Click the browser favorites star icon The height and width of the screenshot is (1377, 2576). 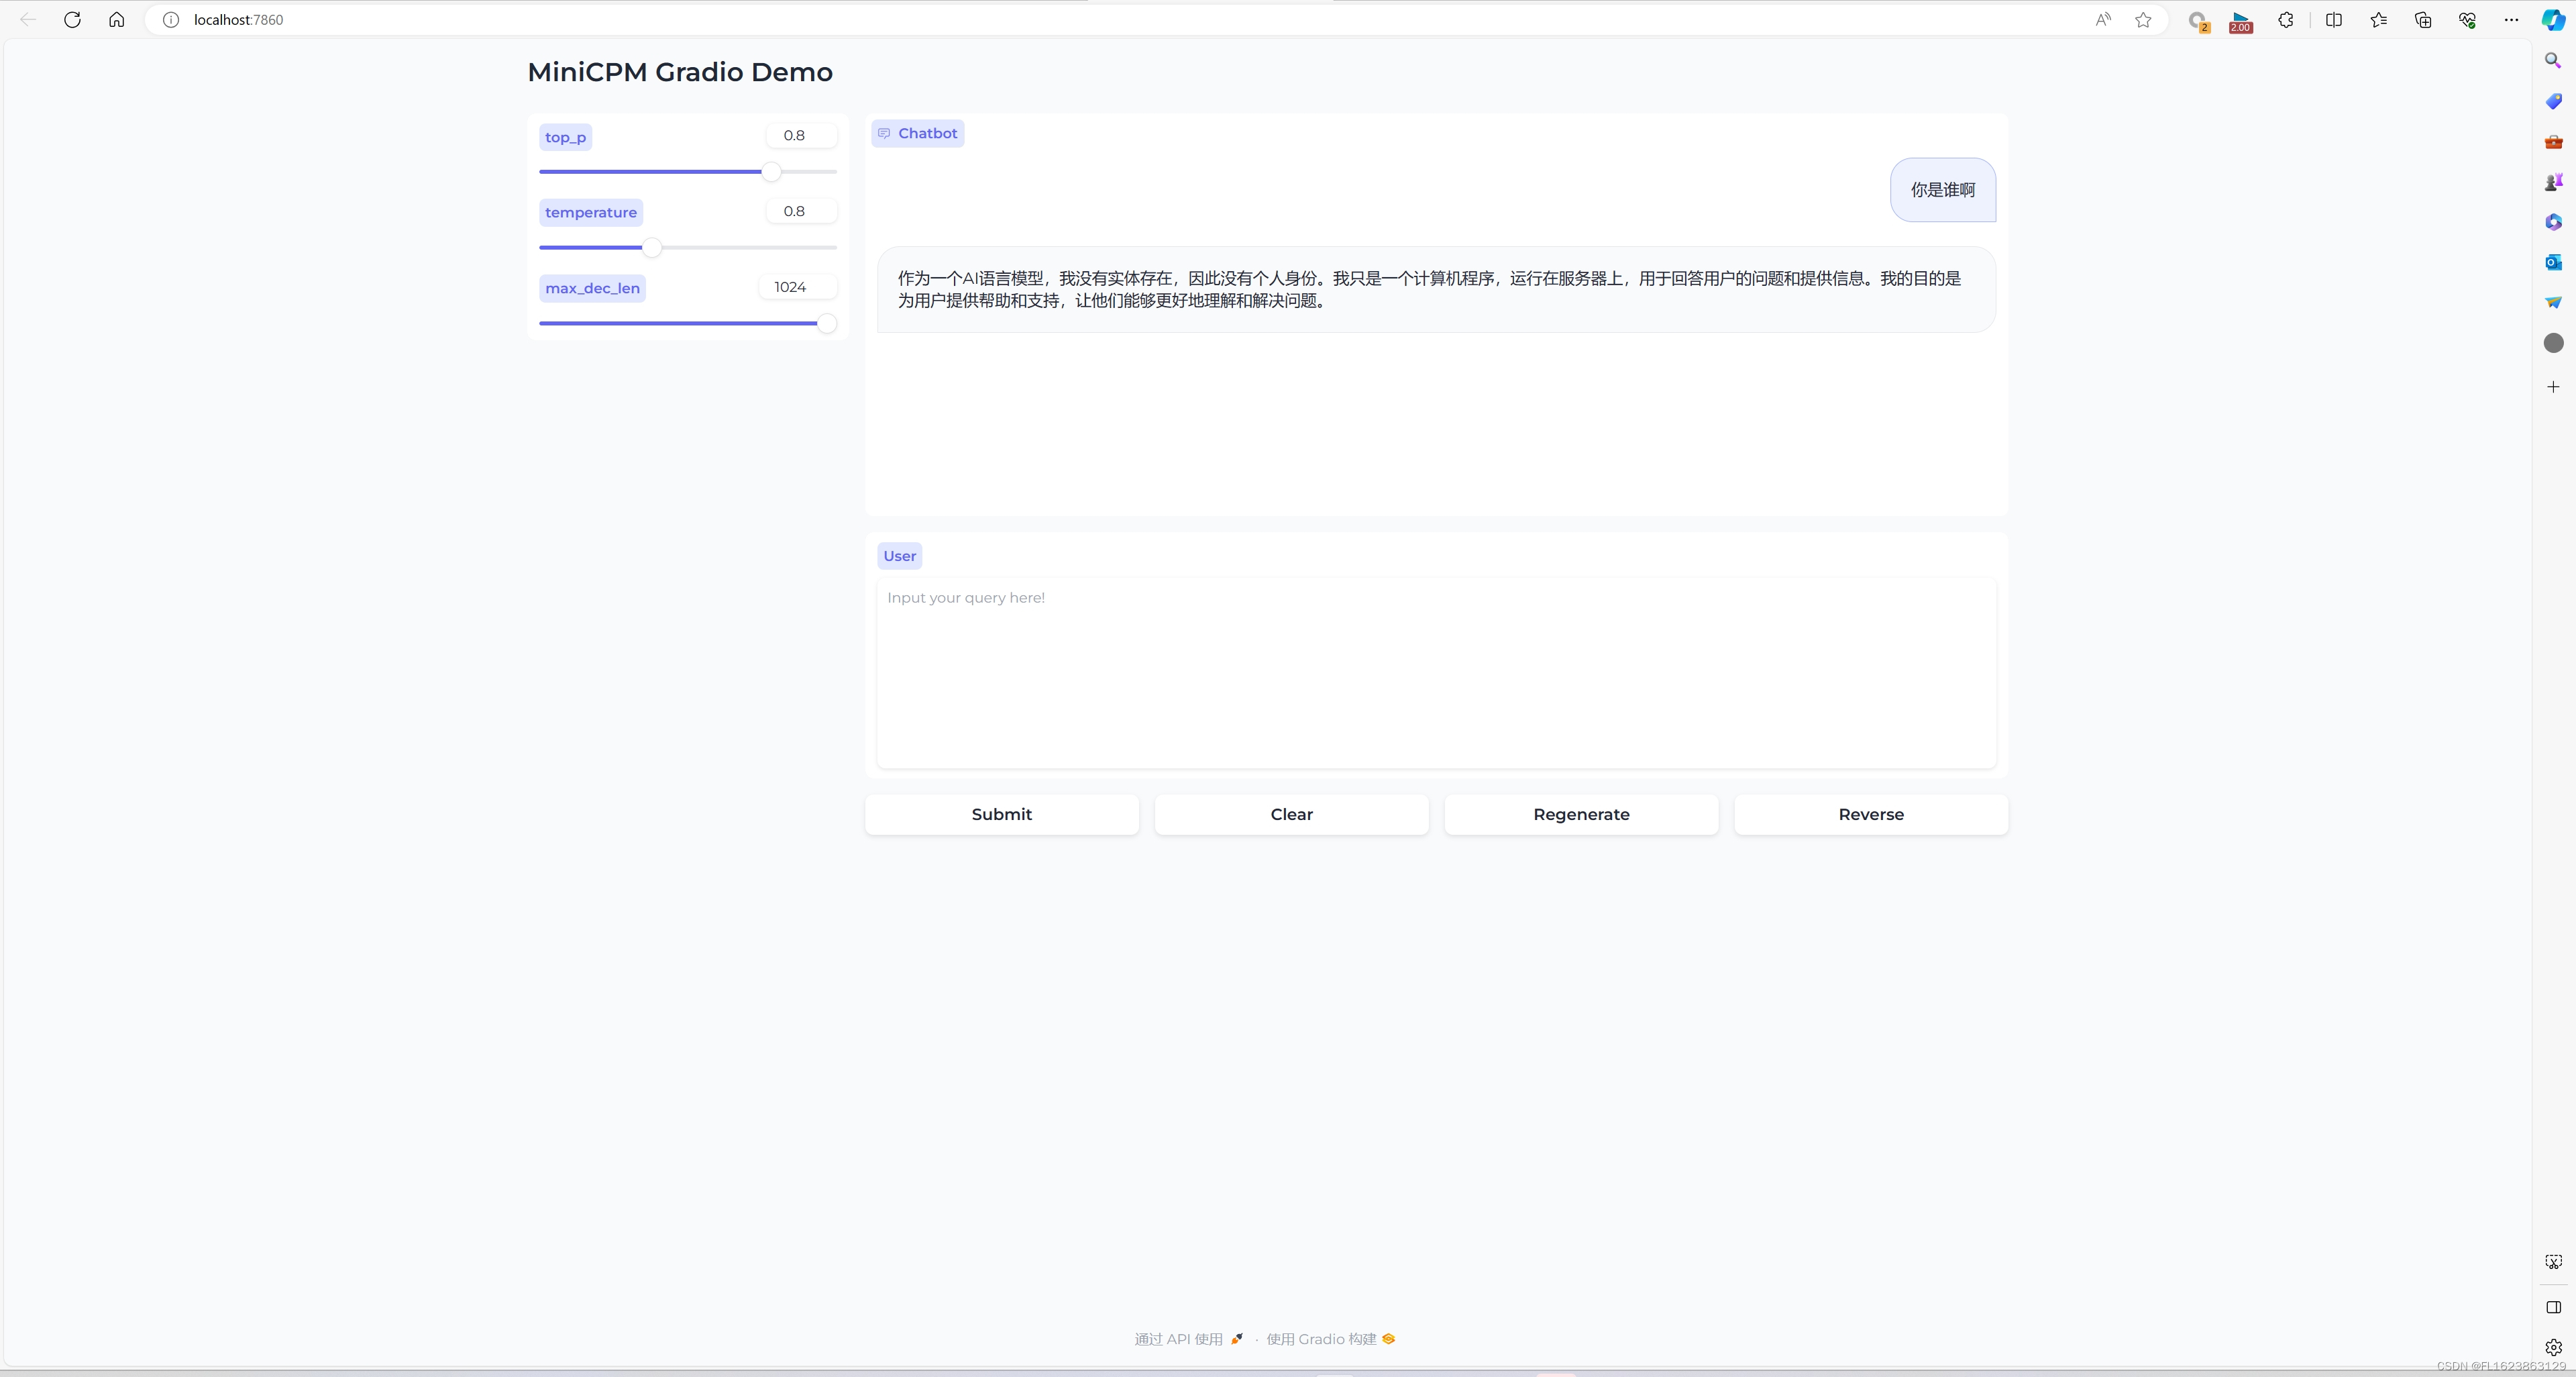2143,19
